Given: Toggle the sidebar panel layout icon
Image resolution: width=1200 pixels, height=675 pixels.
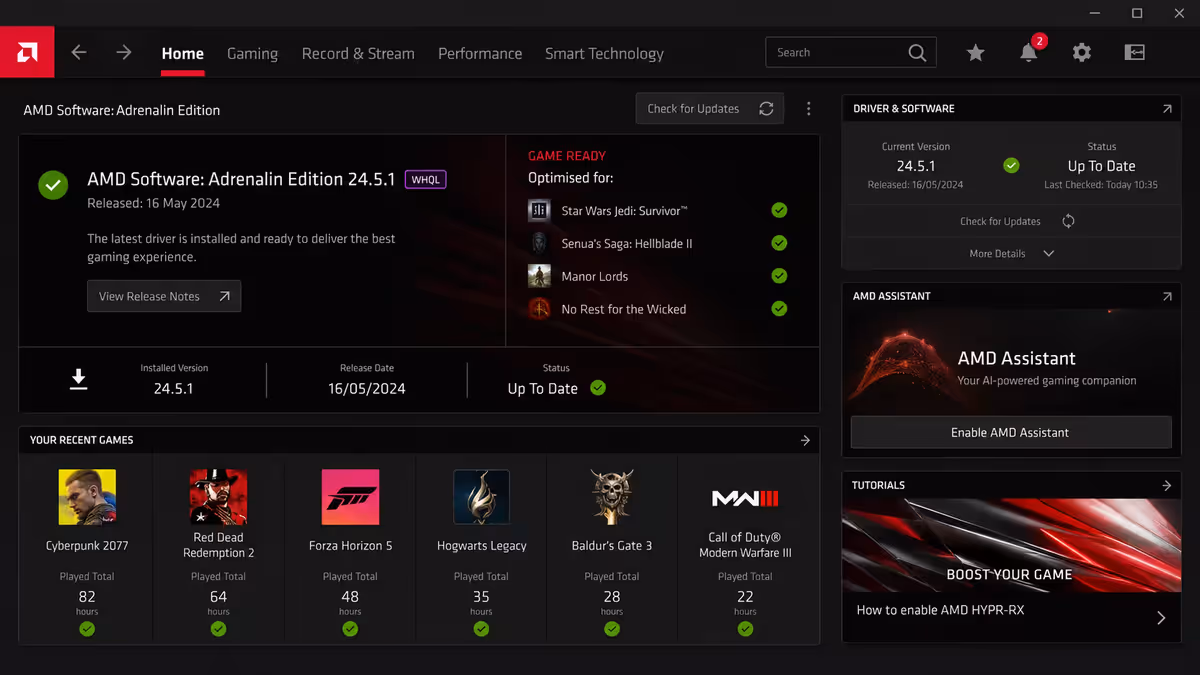Looking at the screenshot, I should [x=1134, y=53].
